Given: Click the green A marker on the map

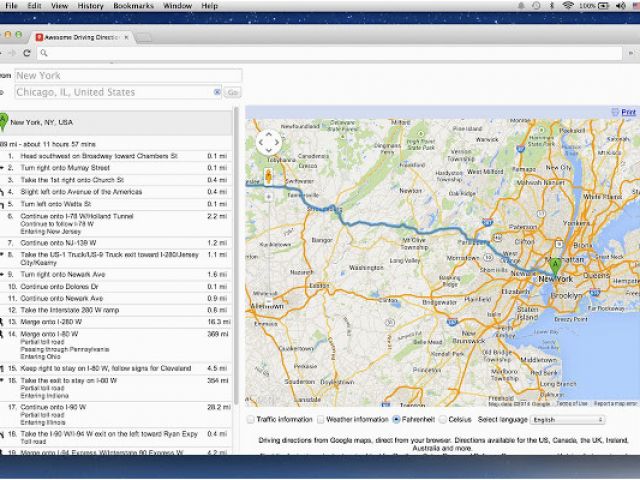Looking at the screenshot, I should [555, 267].
